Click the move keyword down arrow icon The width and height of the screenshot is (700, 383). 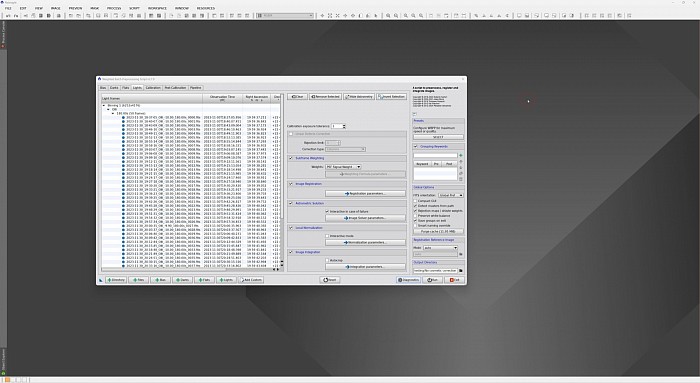461,167
